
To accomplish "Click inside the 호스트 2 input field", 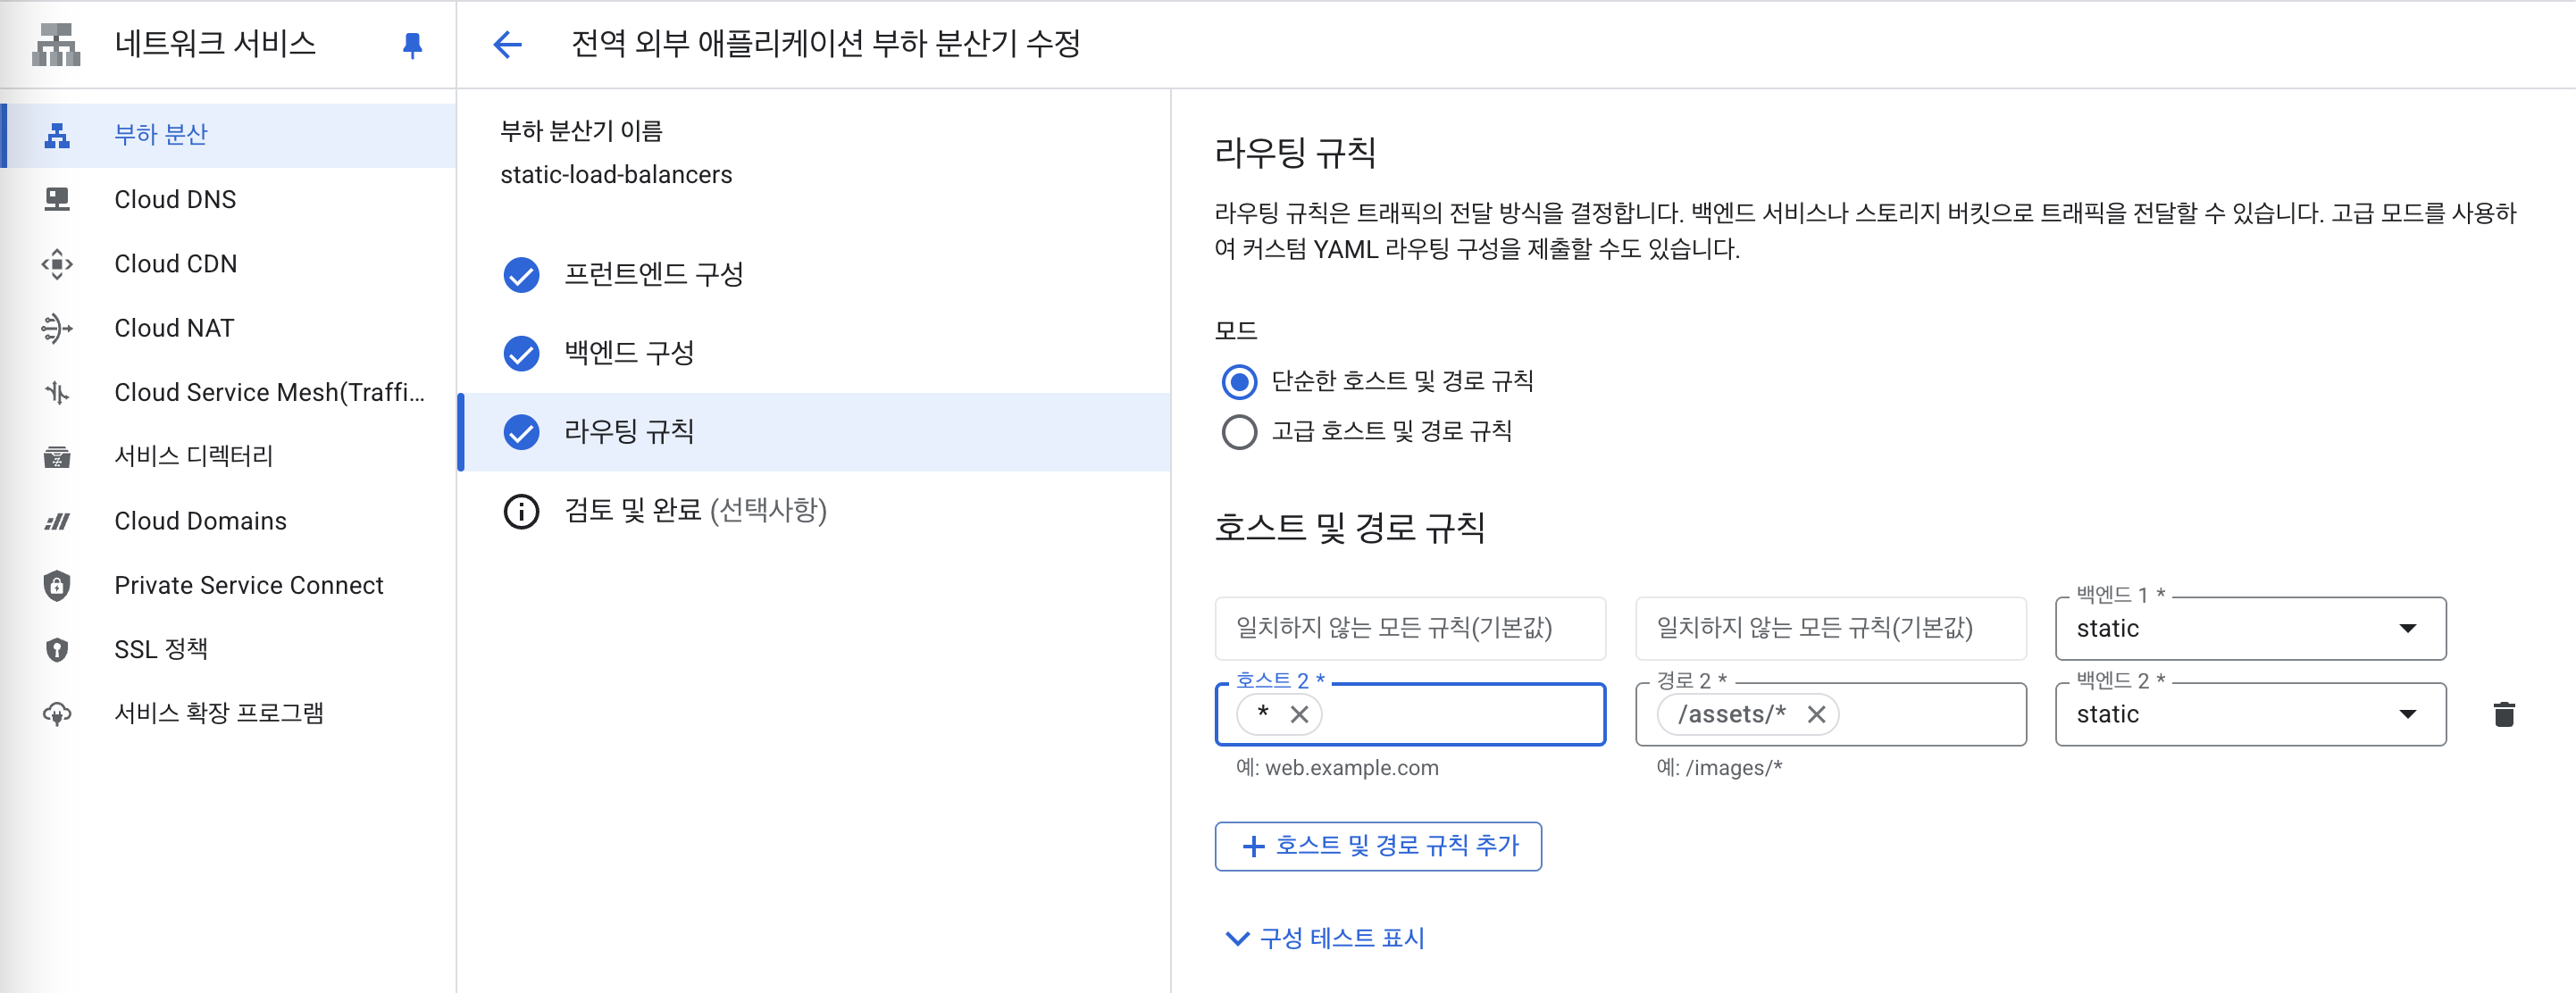I will 1460,714.
